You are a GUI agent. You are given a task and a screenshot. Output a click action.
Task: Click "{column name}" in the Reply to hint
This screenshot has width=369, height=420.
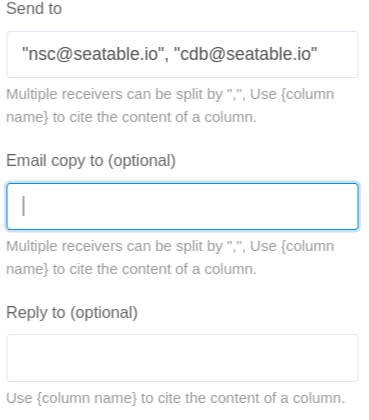click(87, 398)
